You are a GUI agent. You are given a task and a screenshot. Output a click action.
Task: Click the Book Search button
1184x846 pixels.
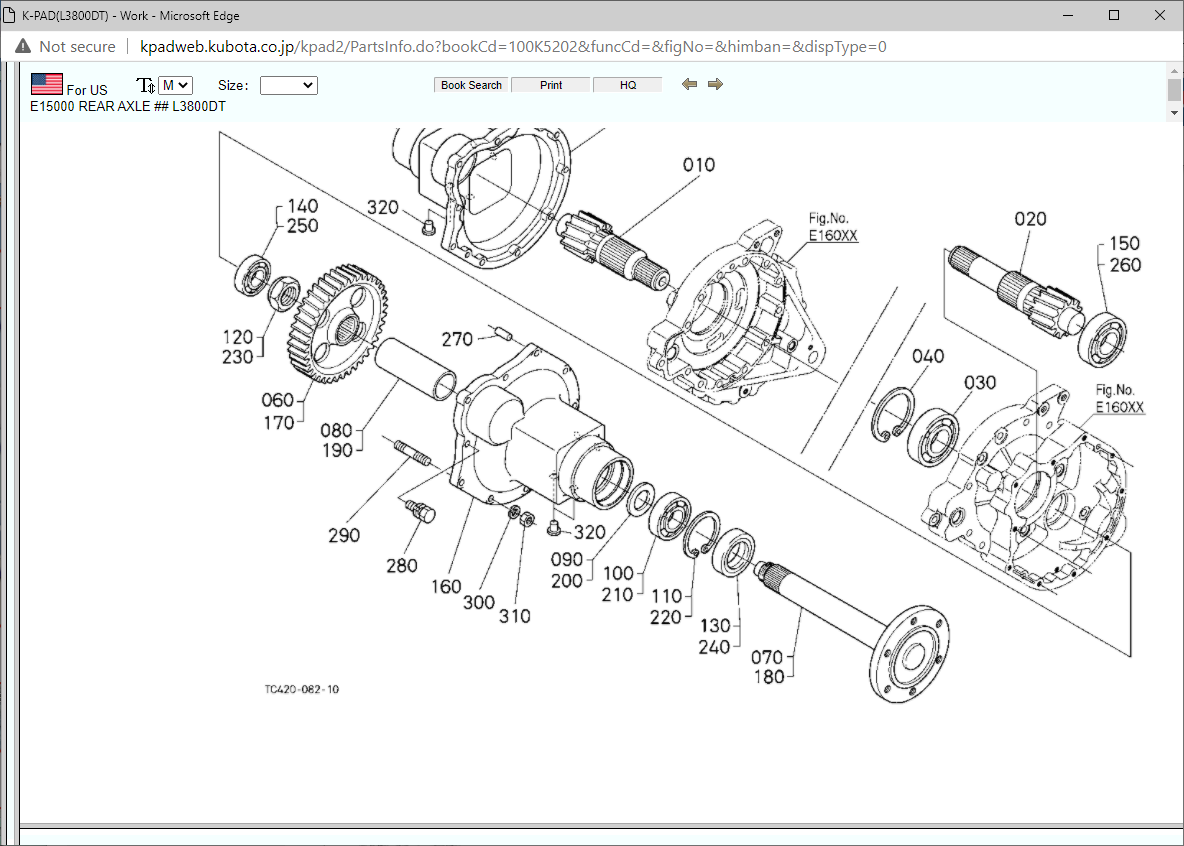471,85
